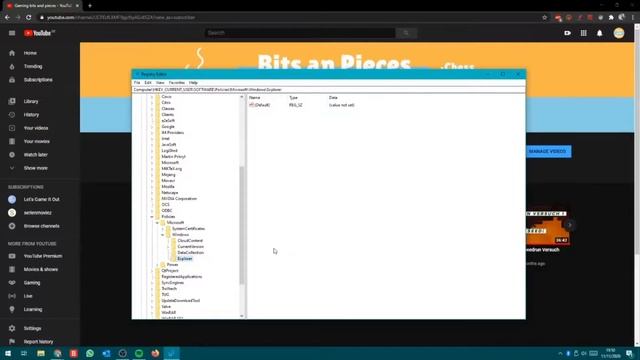Expand the Google registry key

pyautogui.click(x=152, y=127)
